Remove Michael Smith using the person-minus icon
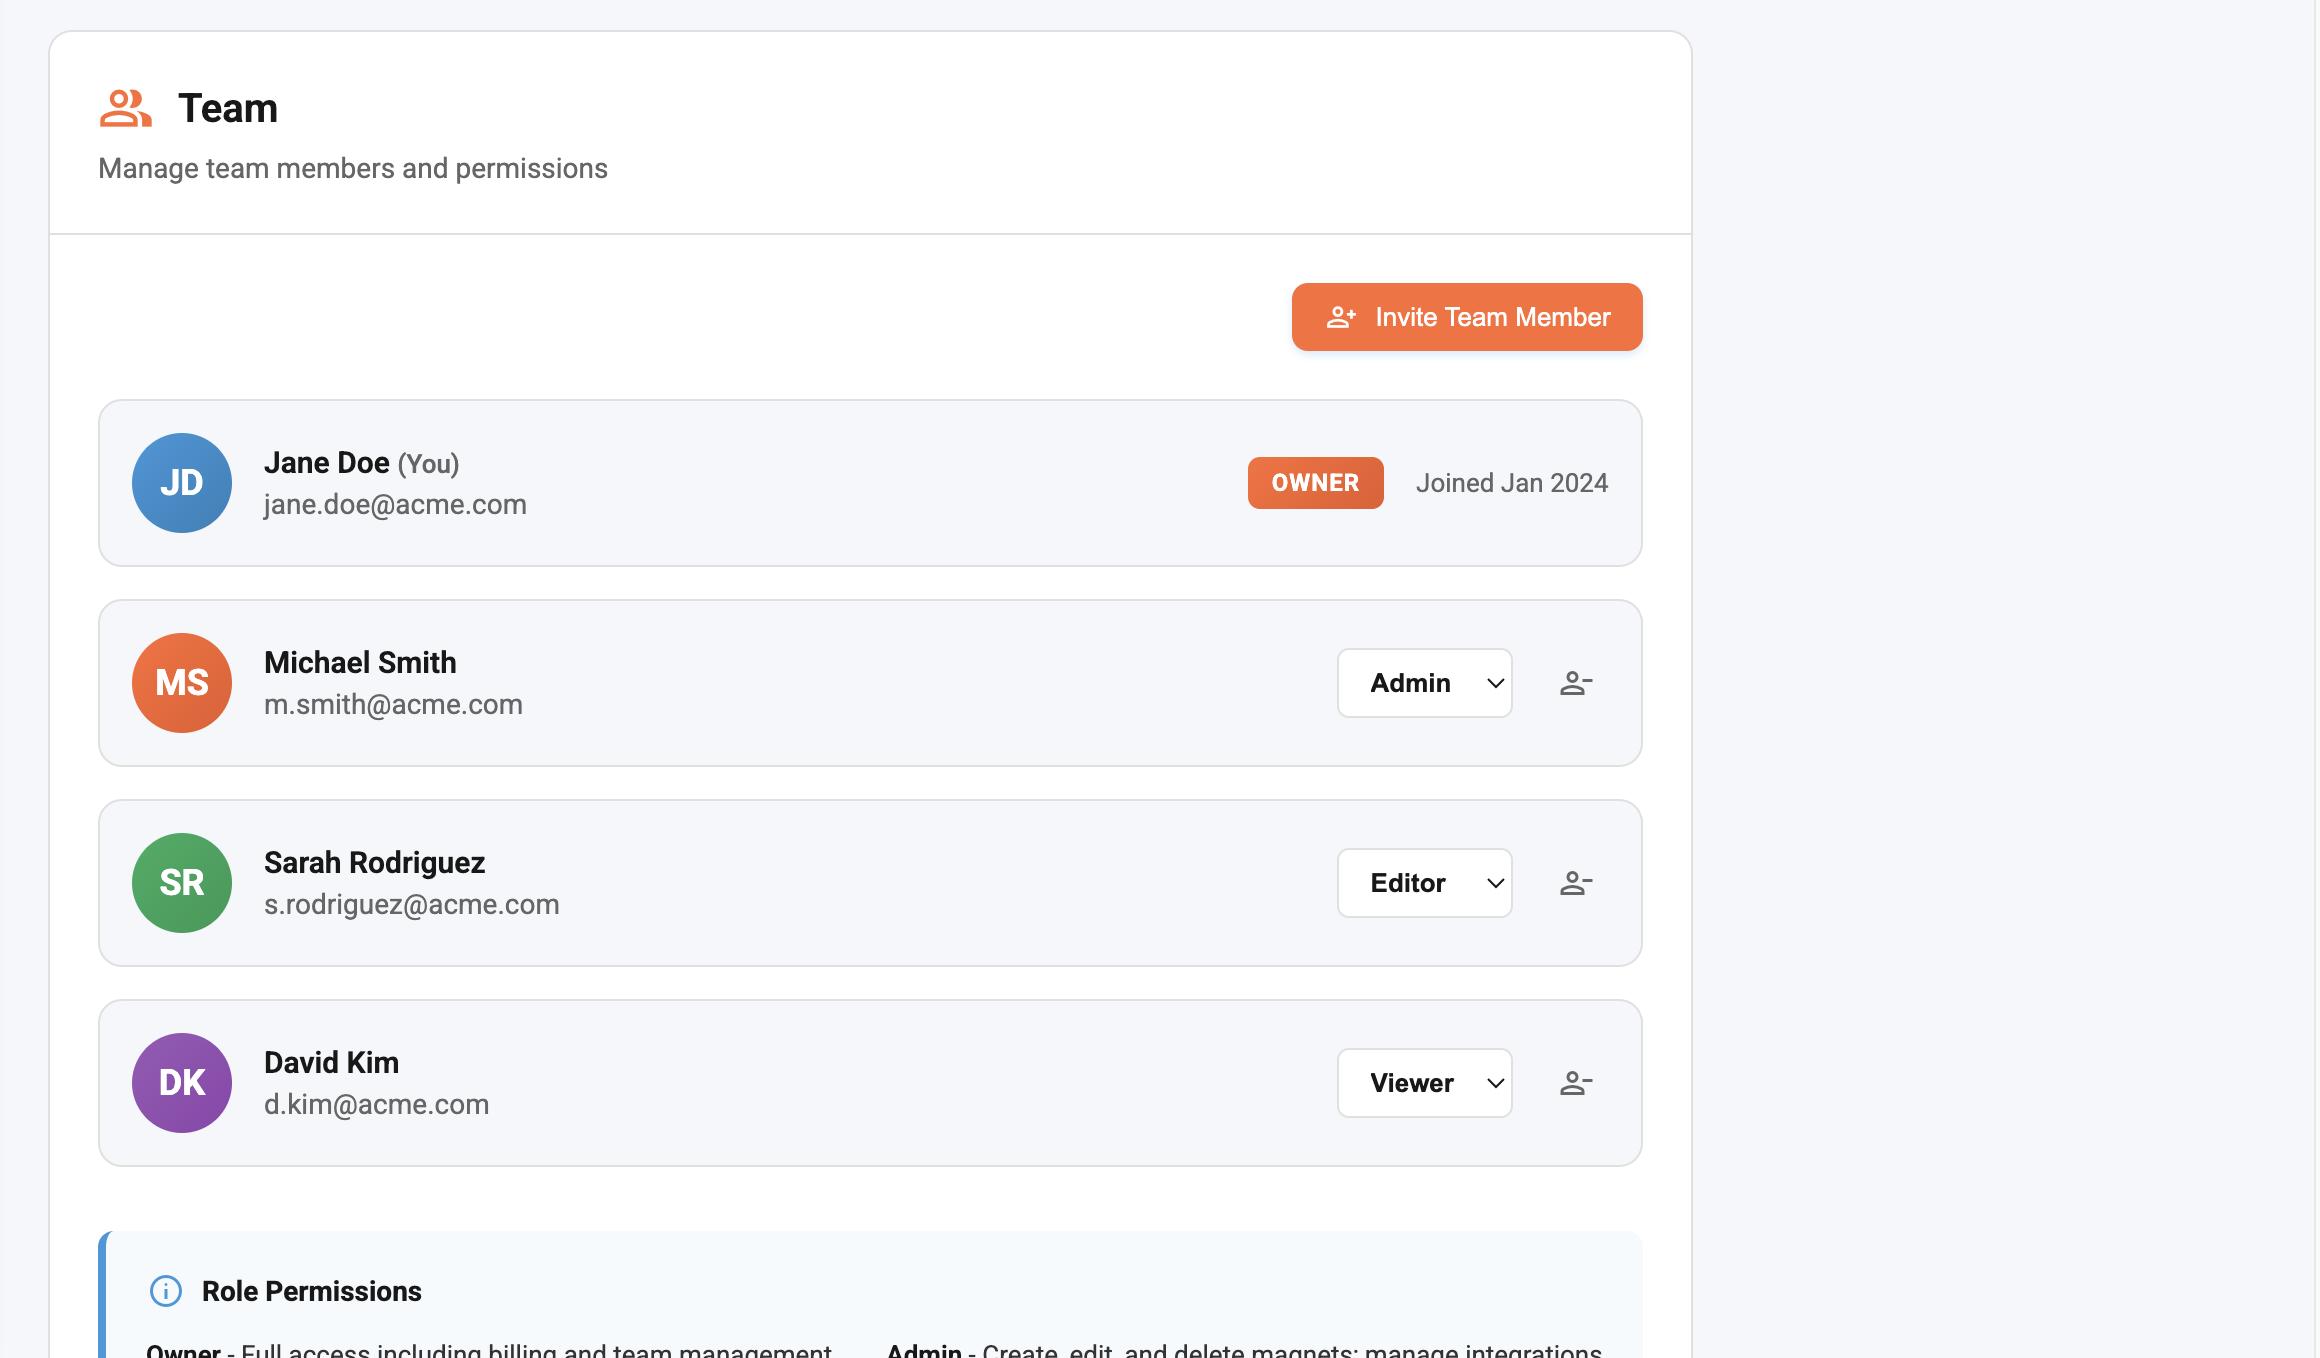 click(x=1575, y=683)
